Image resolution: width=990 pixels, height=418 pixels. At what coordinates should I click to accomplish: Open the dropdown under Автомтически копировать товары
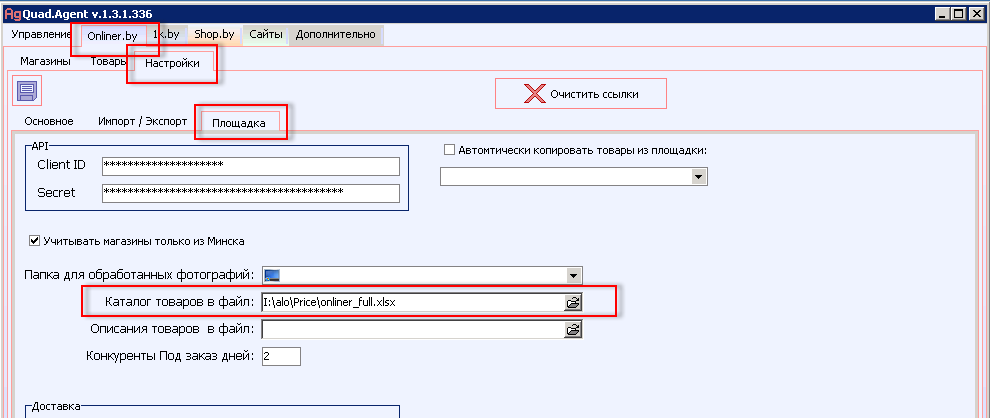click(x=698, y=177)
